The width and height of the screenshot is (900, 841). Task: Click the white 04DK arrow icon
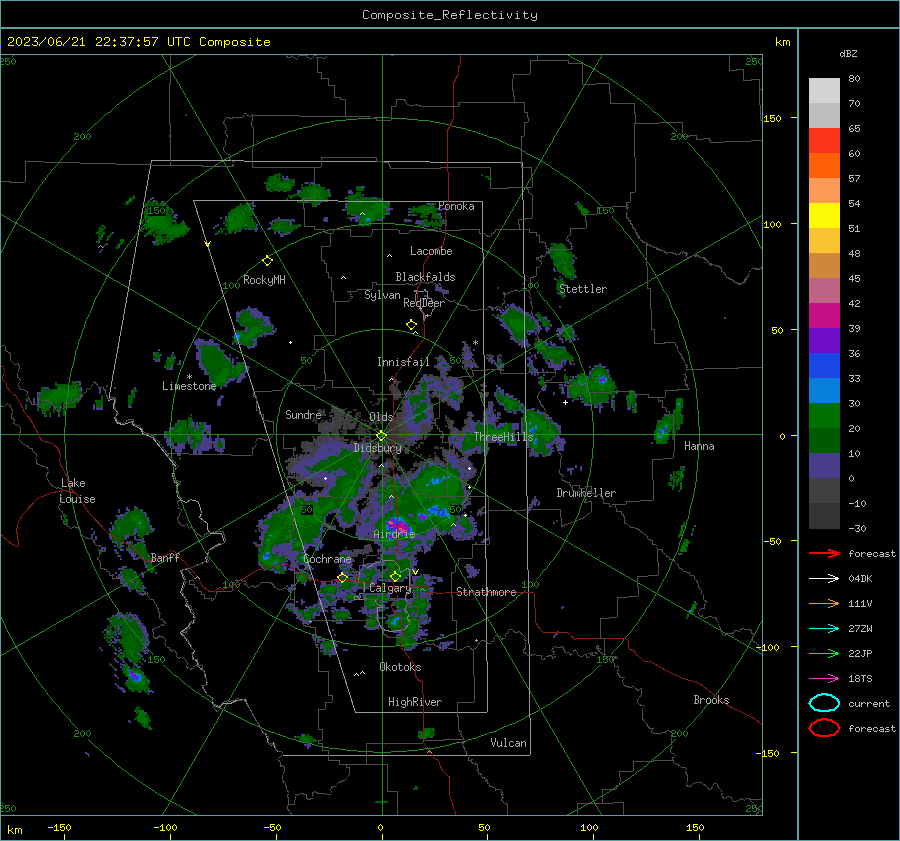click(x=824, y=578)
